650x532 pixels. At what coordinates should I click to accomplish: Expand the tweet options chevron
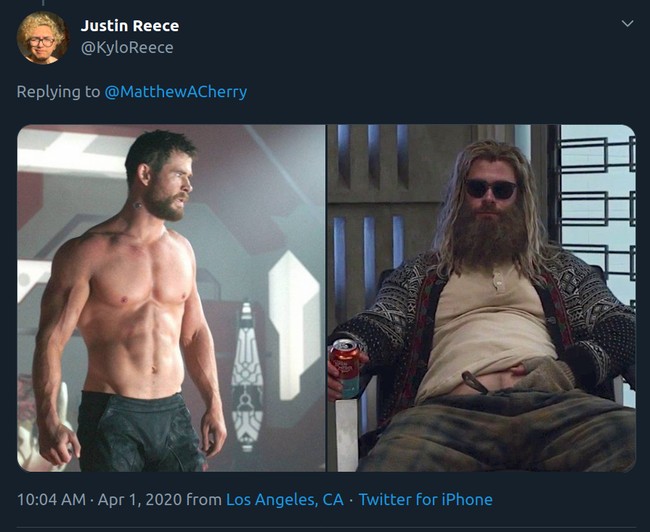point(627,24)
